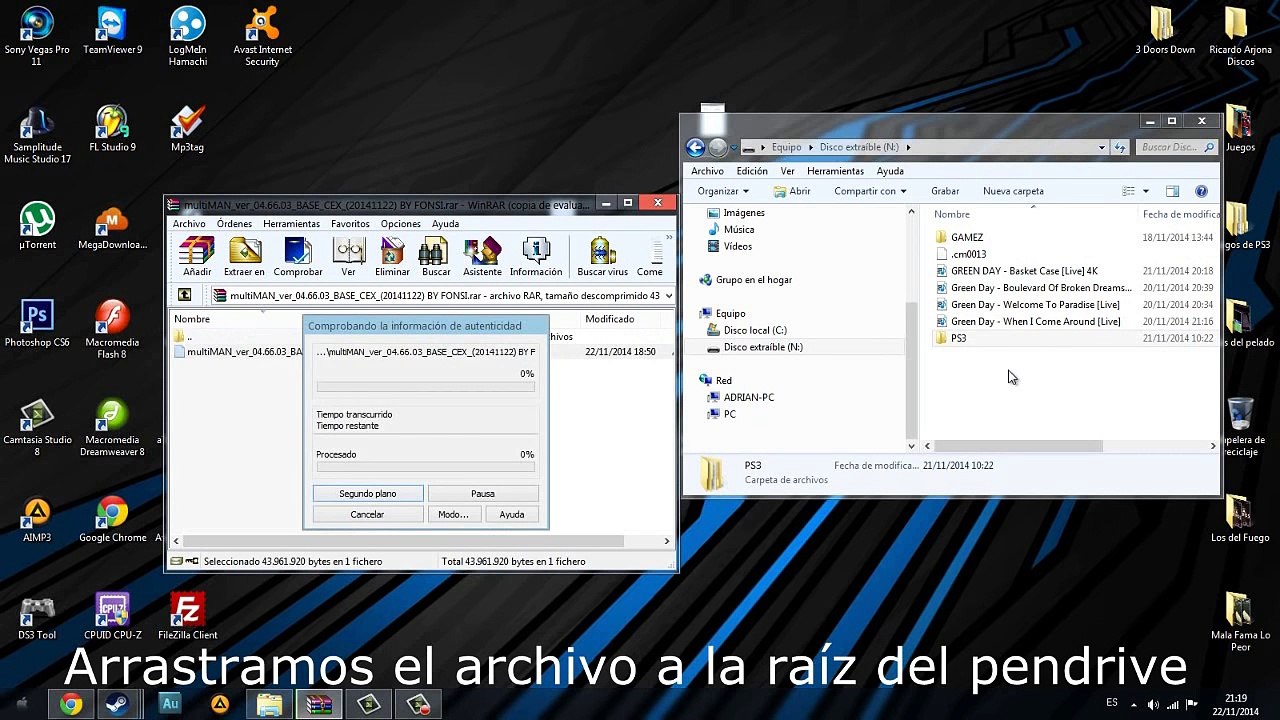Toggle the Explorer preview pane icon
Screen dimensions: 1280x720
[1172, 191]
